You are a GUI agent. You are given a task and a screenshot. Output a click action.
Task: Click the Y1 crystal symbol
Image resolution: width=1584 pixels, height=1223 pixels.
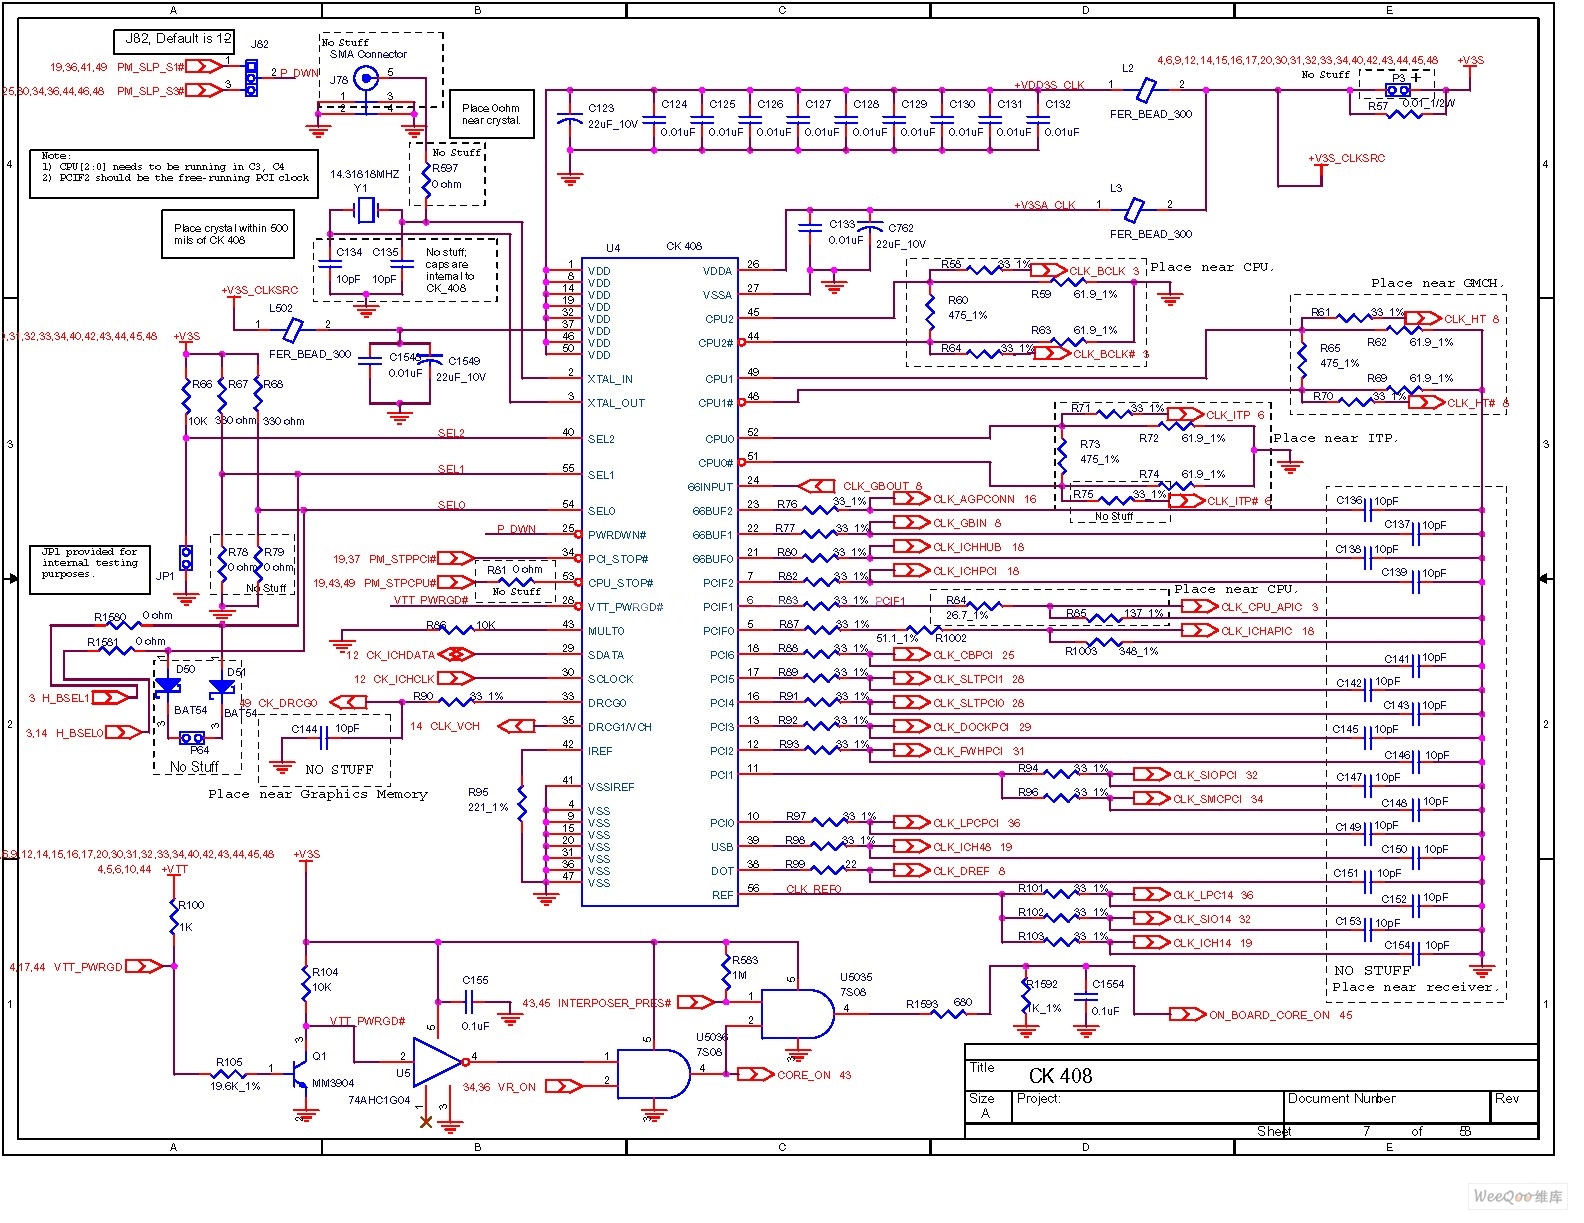(x=366, y=210)
